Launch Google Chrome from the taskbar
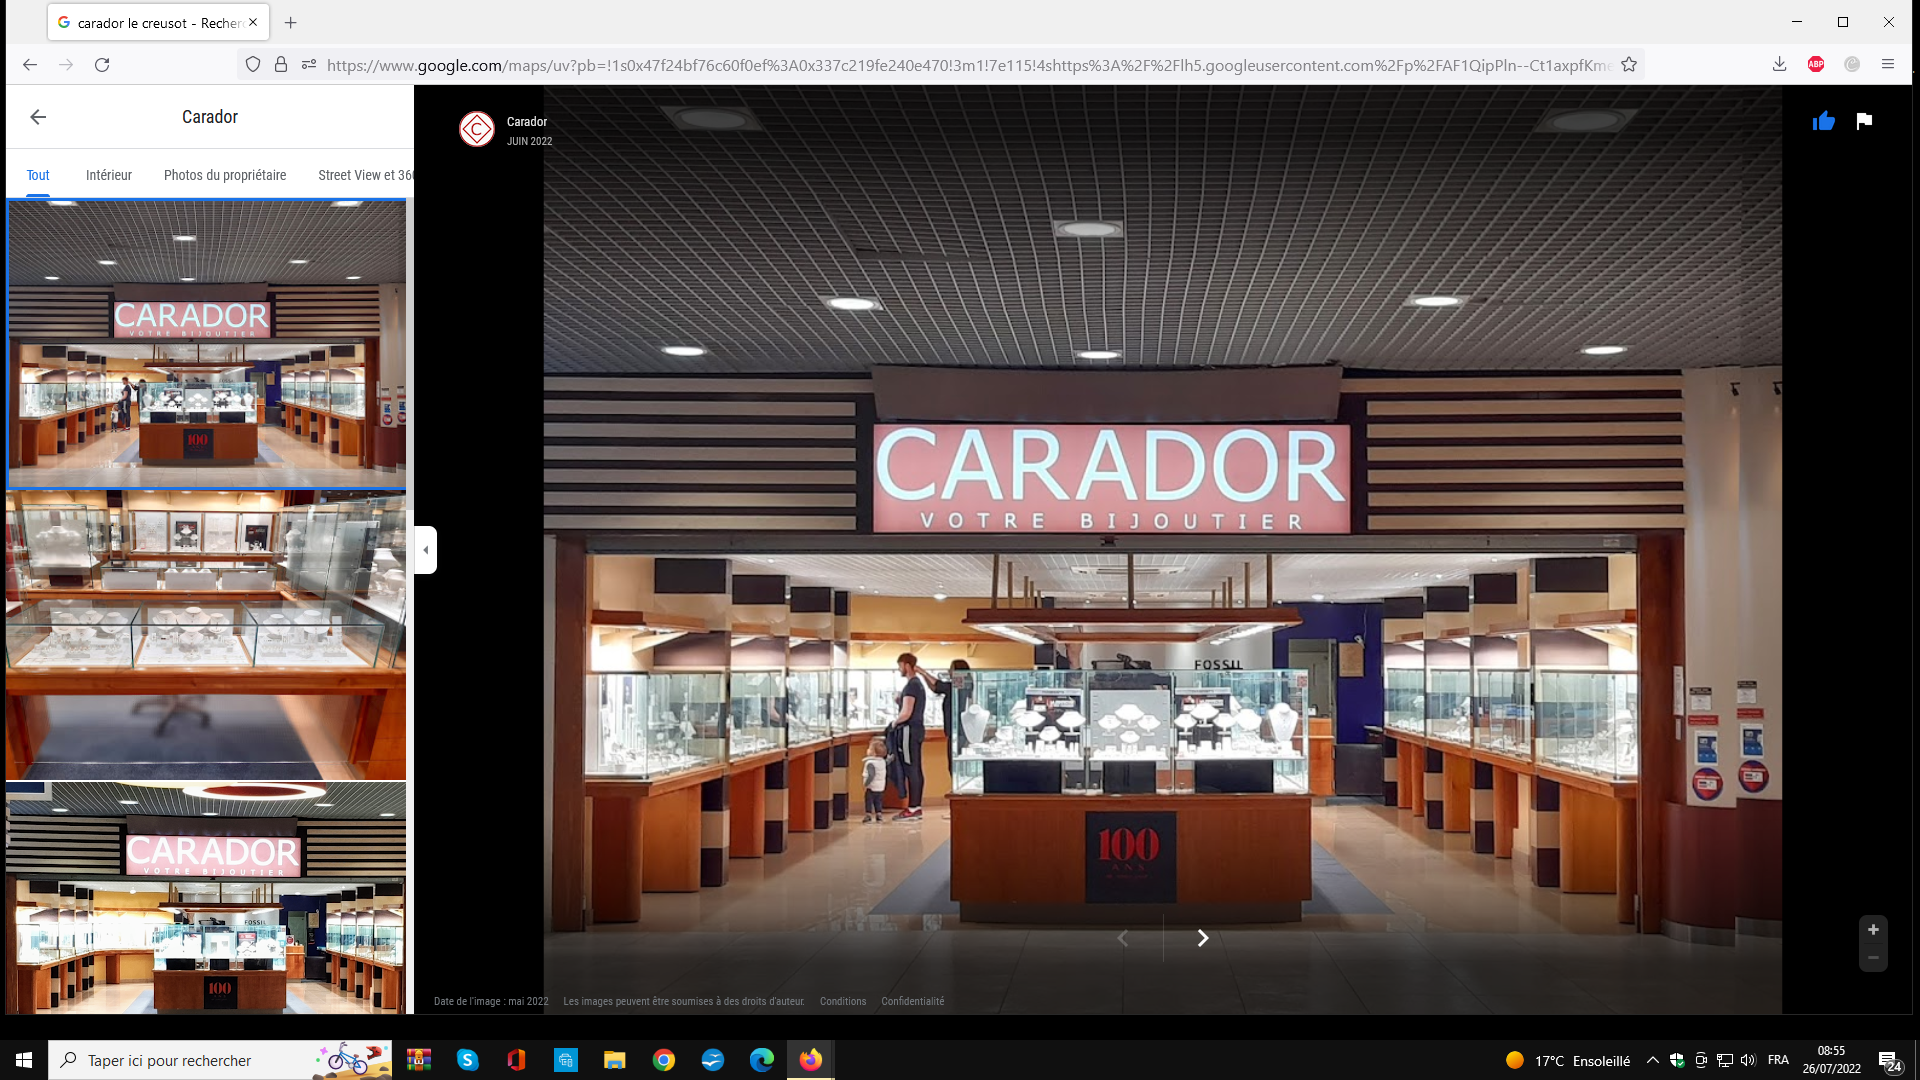 pyautogui.click(x=664, y=1060)
